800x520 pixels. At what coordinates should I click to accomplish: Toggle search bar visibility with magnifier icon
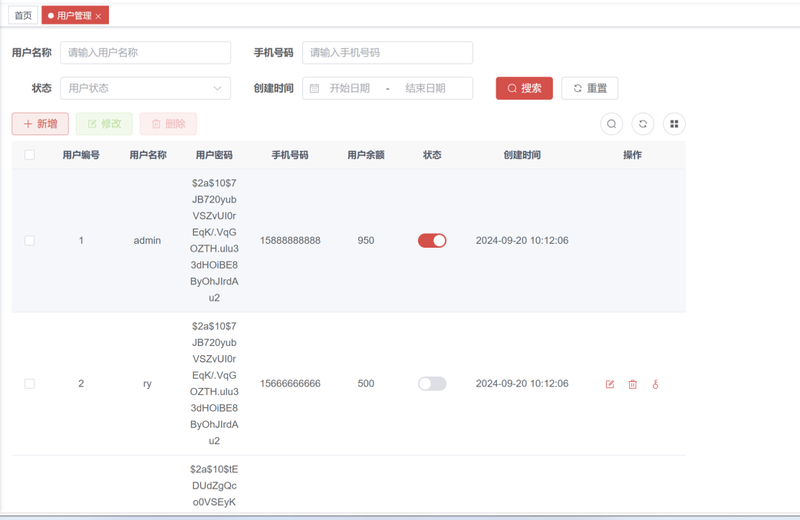point(611,124)
